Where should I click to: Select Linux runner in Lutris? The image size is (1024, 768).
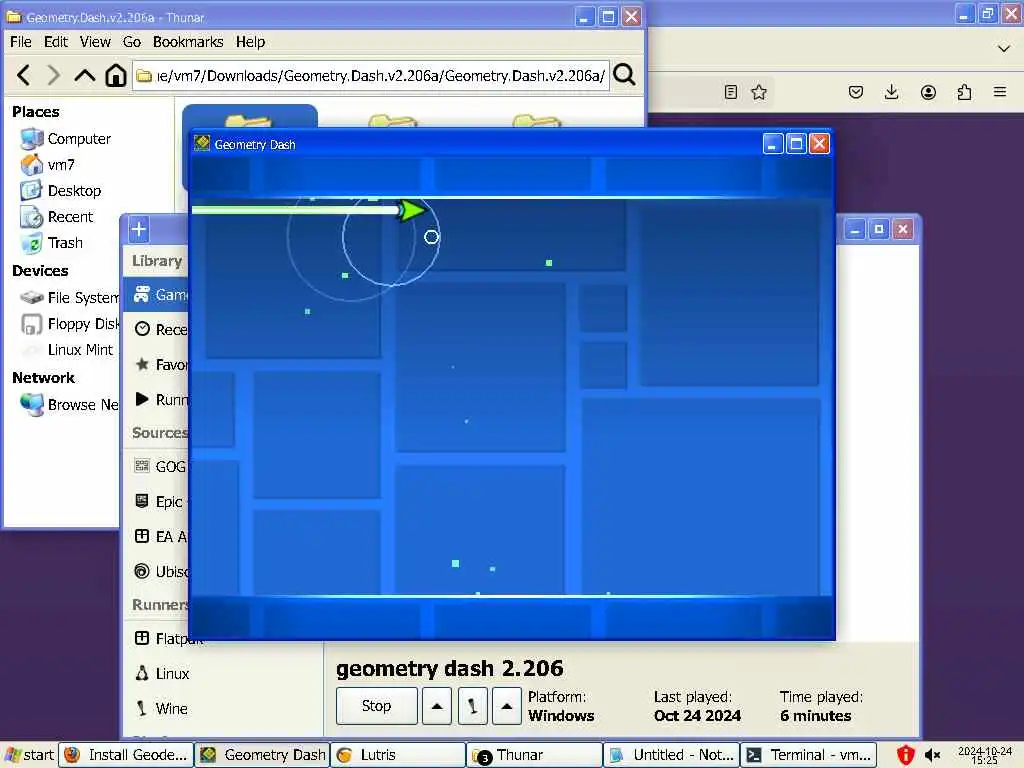click(162, 673)
